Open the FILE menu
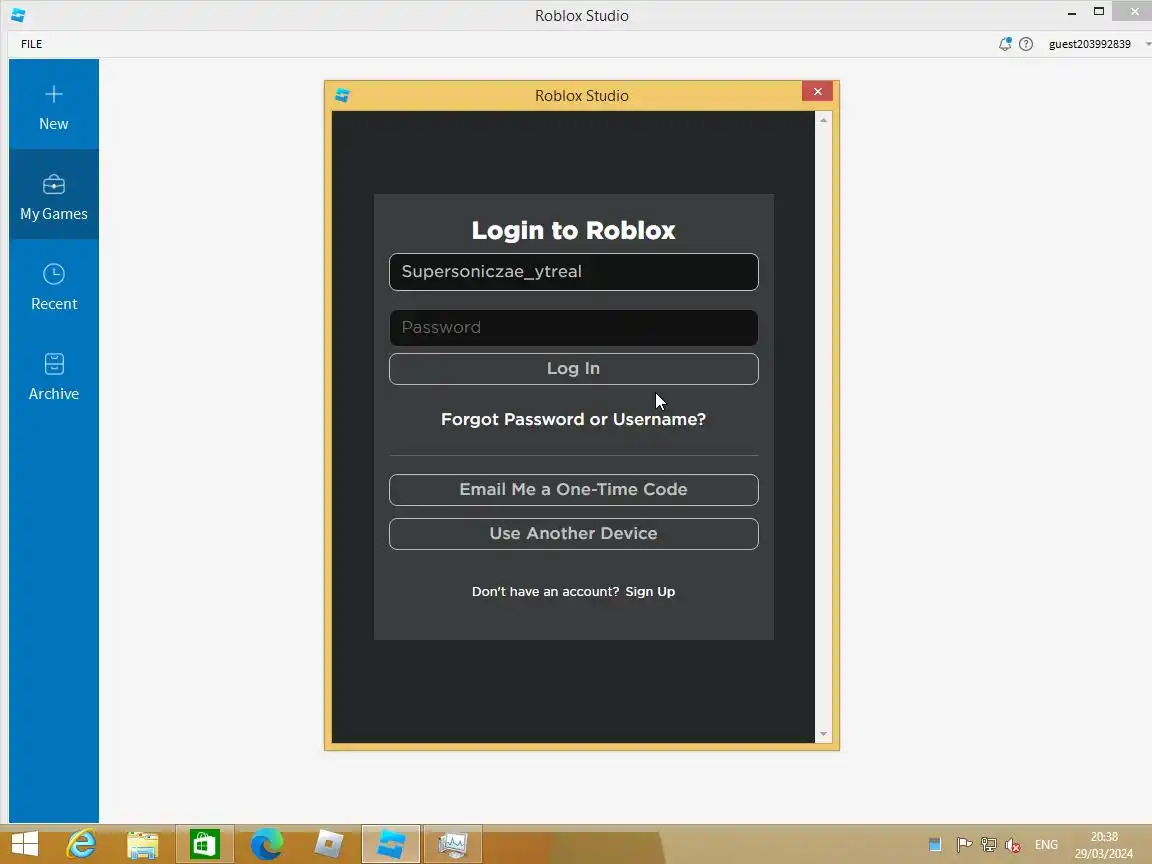 [x=32, y=44]
